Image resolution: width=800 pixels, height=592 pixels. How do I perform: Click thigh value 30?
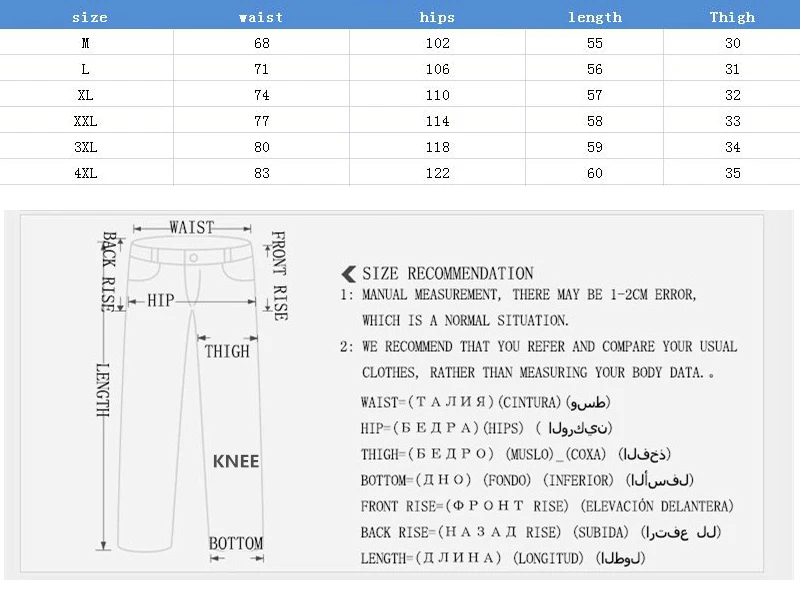[x=733, y=43]
